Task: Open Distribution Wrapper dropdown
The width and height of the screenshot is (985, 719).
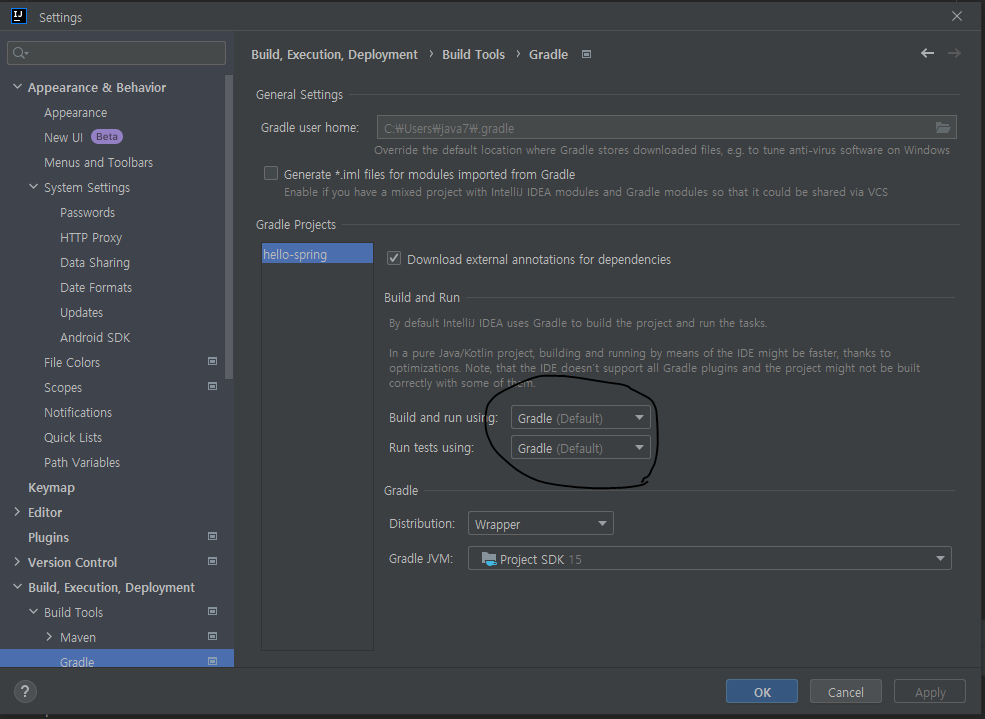Action: [x=540, y=524]
